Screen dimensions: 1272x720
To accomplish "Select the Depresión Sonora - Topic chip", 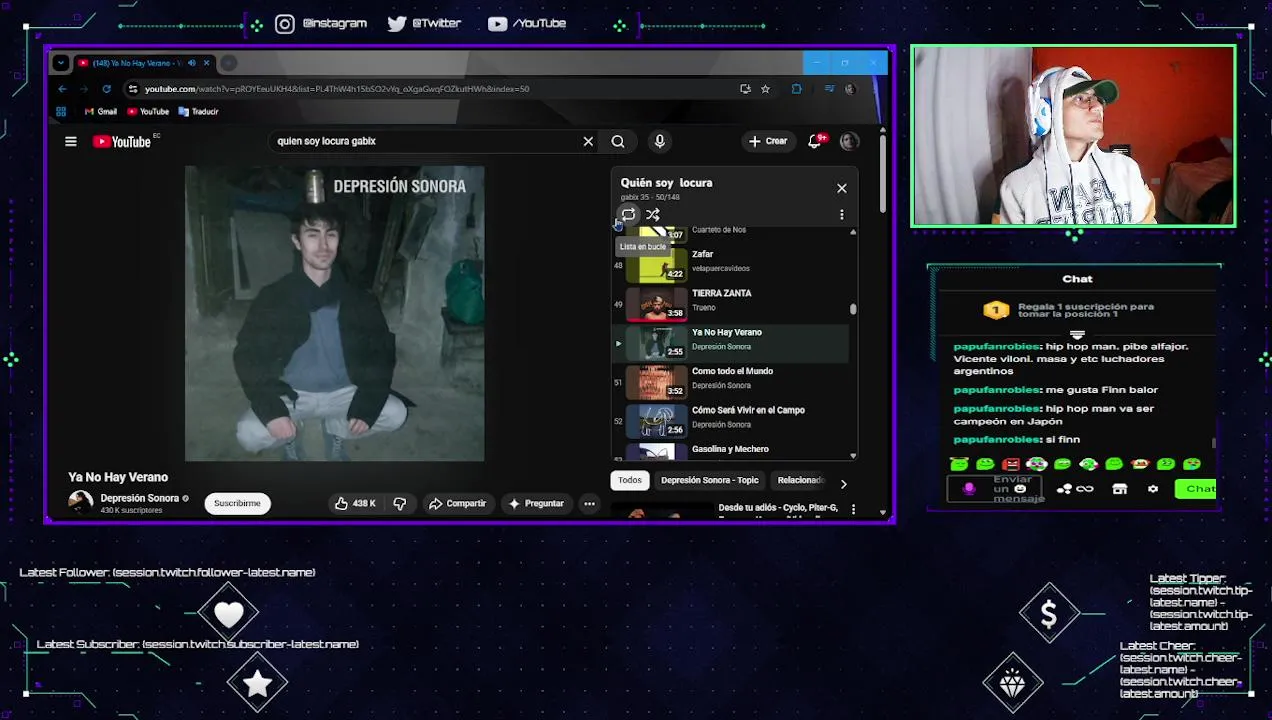I will tap(709, 480).
